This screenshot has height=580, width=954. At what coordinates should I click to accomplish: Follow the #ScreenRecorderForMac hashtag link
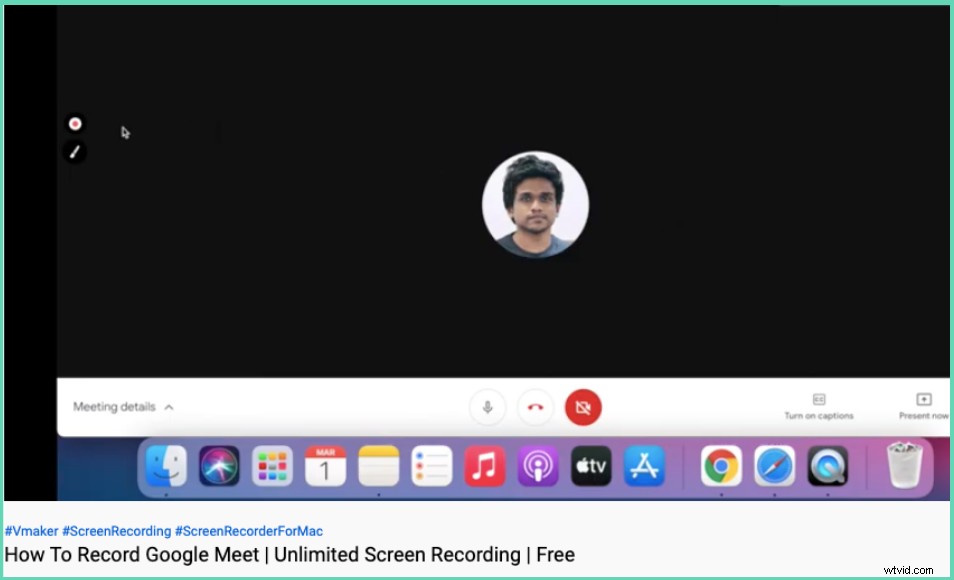coord(248,531)
